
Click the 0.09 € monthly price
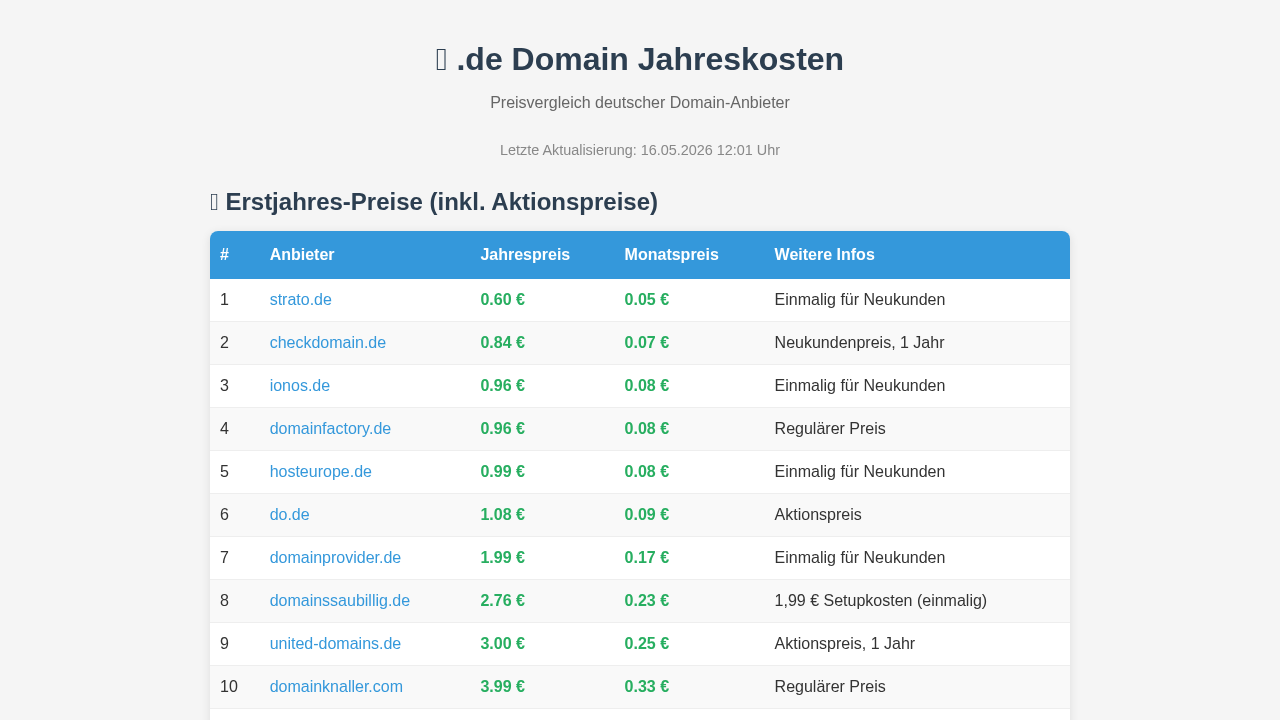pyautogui.click(x=646, y=515)
